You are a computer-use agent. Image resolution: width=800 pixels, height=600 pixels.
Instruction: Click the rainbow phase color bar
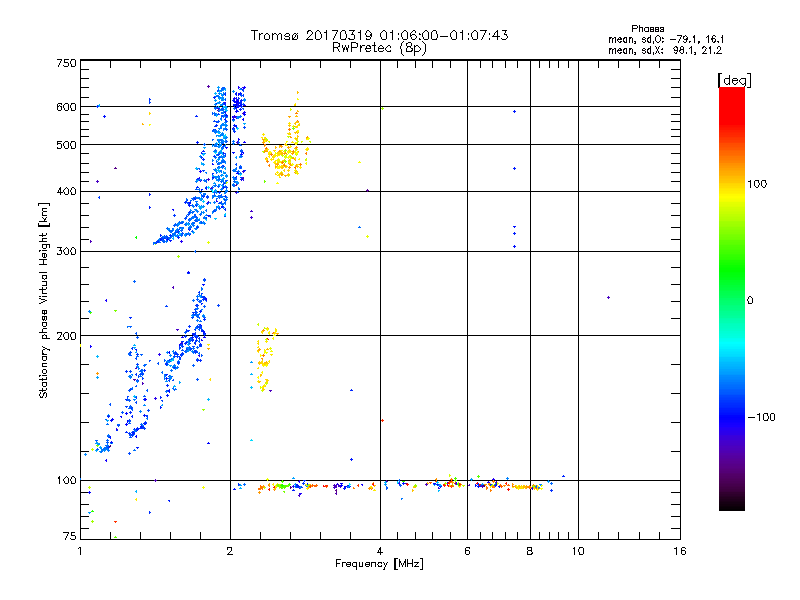(732, 299)
